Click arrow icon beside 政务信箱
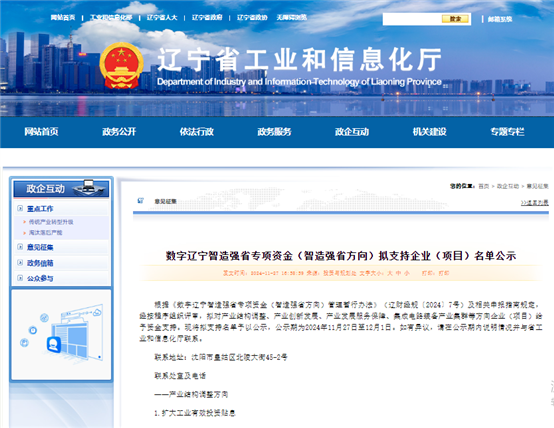The height and width of the screenshot is (428, 554). (20, 263)
